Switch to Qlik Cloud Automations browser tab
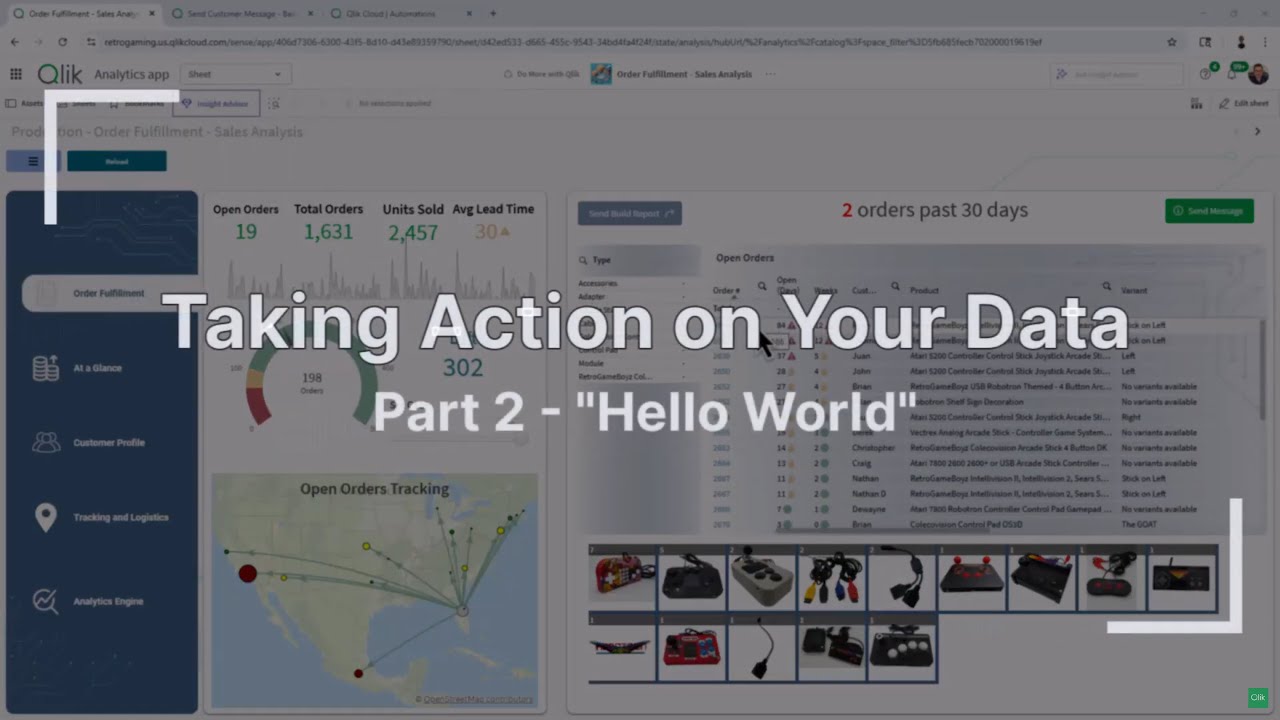 coord(399,13)
